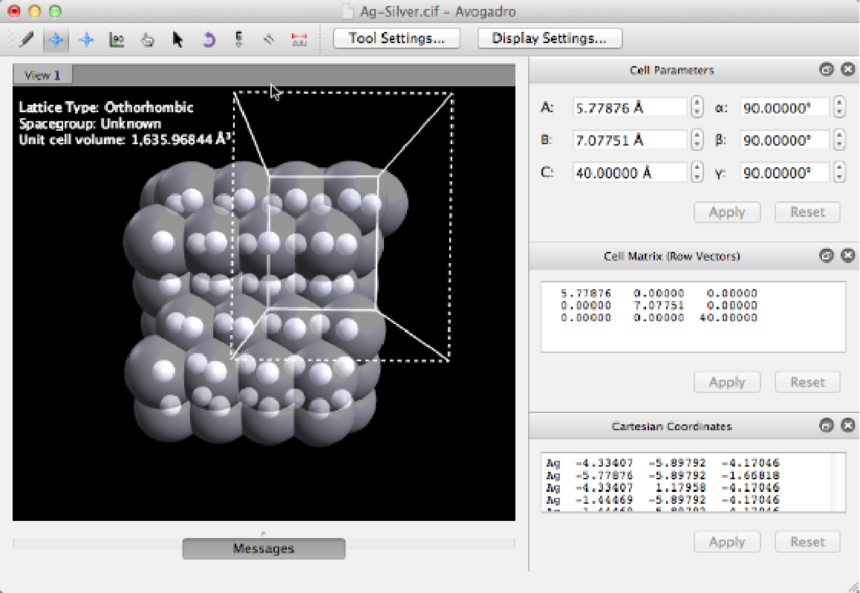This screenshot has width=860, height=593.
Task: Select the black arrow Selection tool
Action: (x=177, y=39)
